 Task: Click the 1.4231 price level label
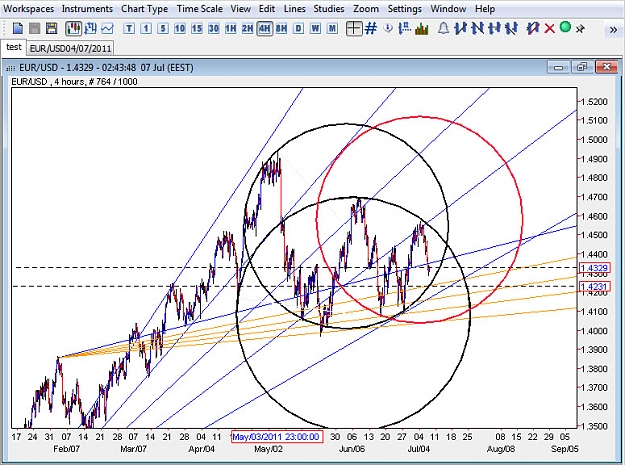(x=594, y=286)
